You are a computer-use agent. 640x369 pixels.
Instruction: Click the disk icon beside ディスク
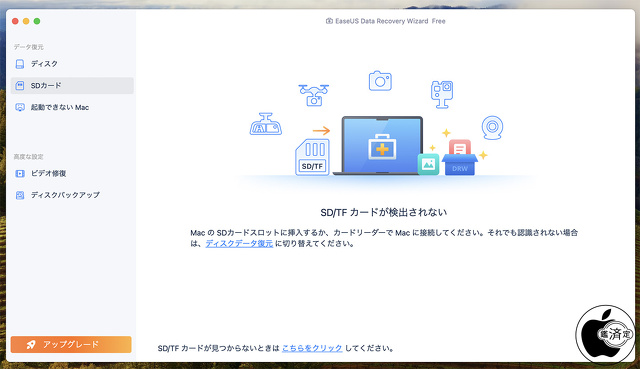pos(20,64)
